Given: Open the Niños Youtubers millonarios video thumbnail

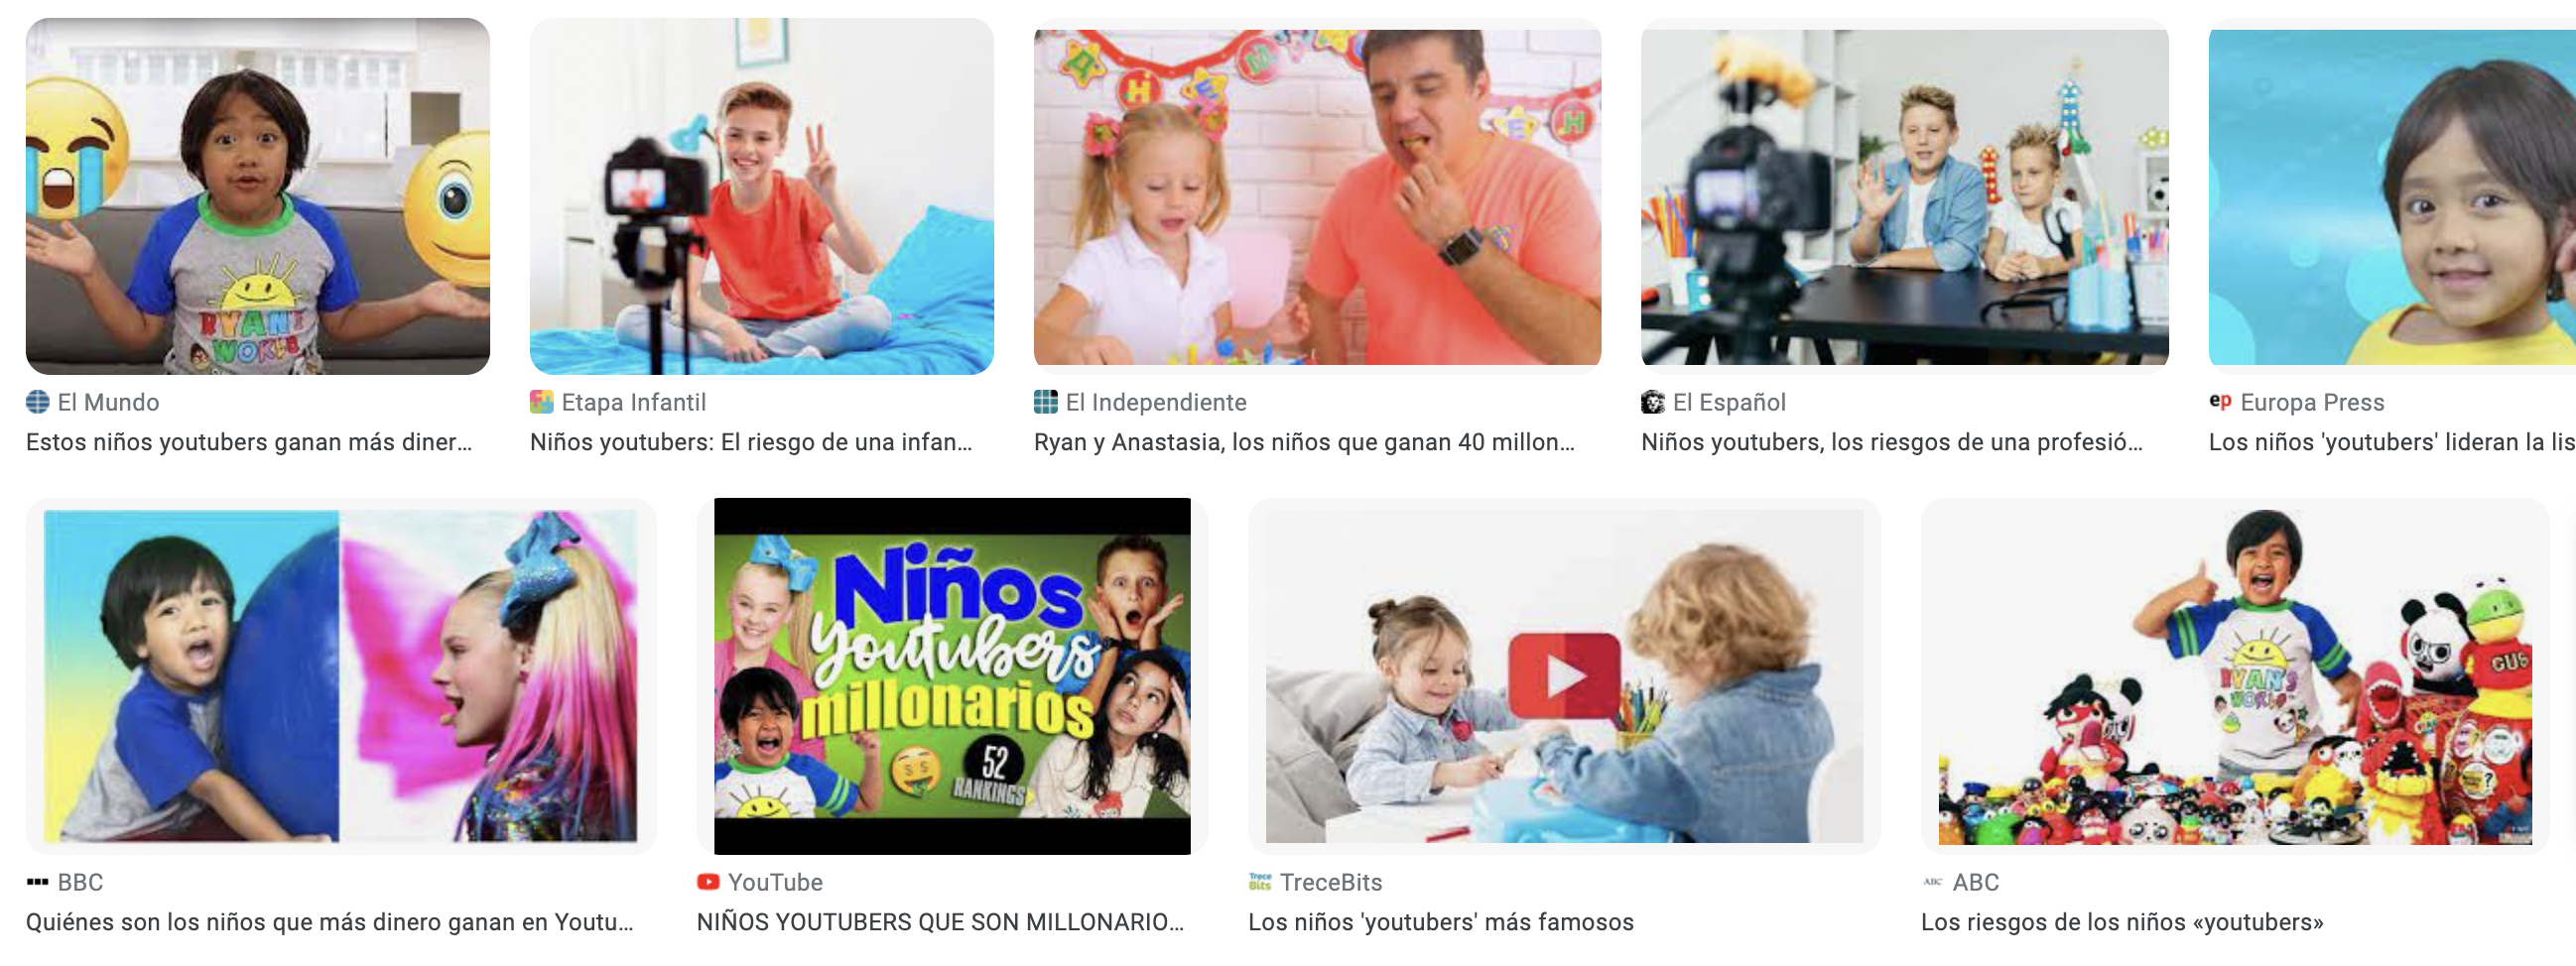Looking at the screenshot, I should pyautogui.click(x=952, y=676).
